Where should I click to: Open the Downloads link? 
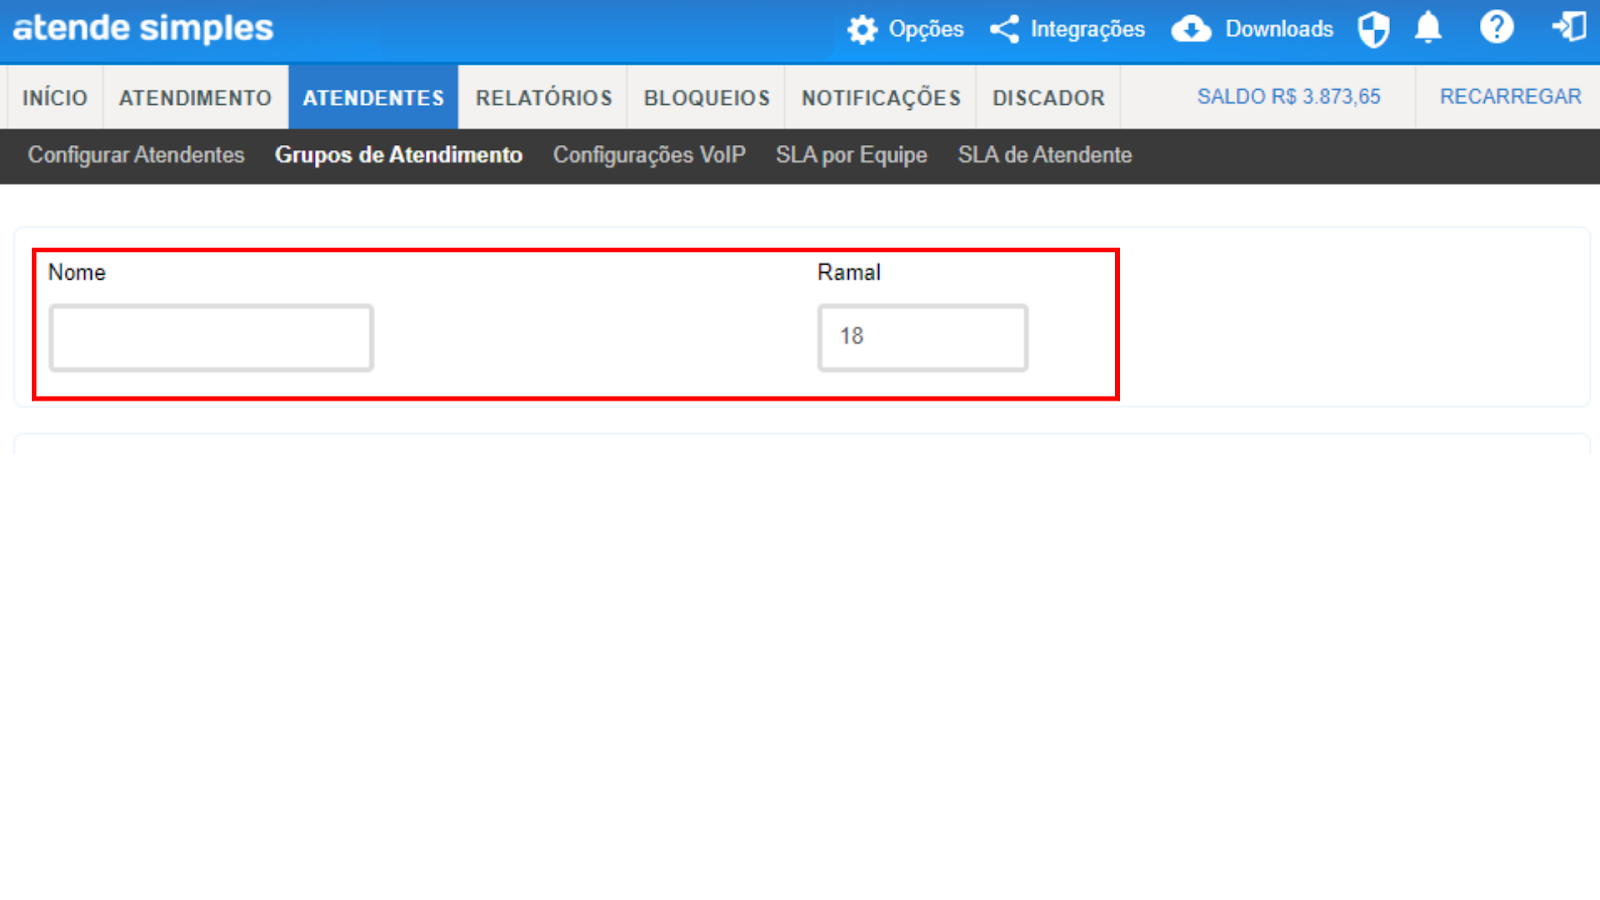[x=1280, y=29]
